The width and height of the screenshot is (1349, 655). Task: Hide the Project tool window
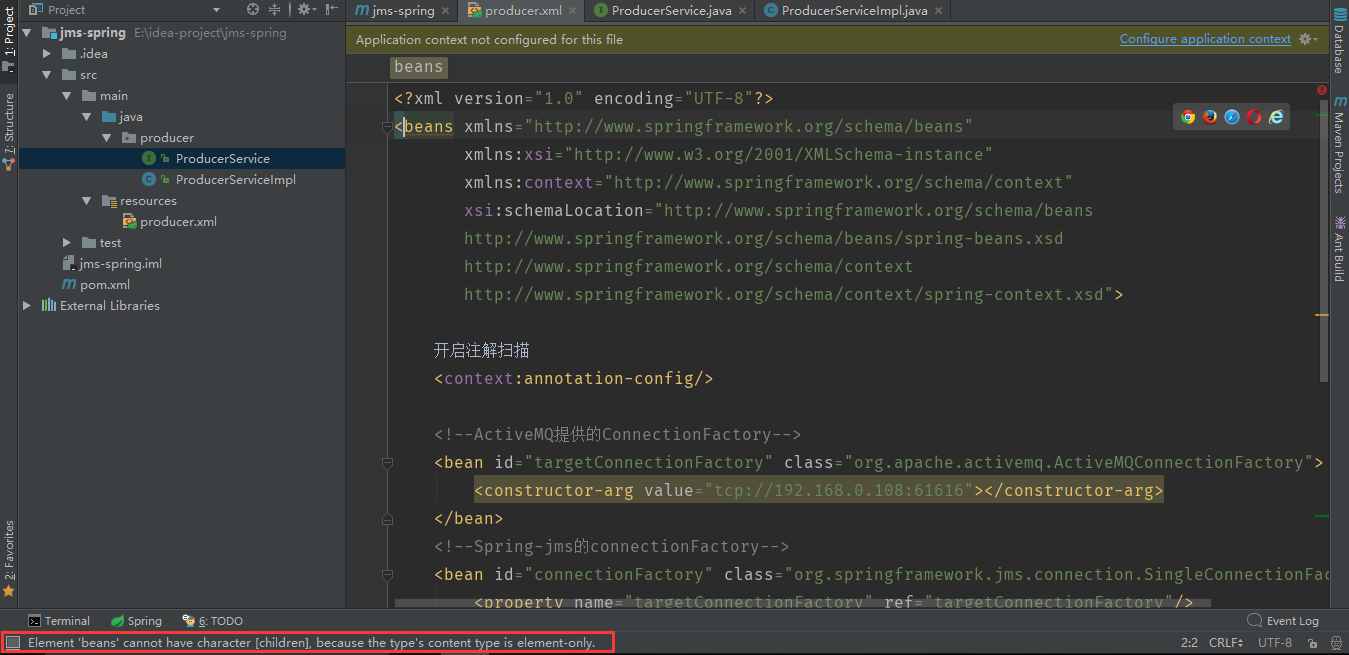click(x=332, y=9)
